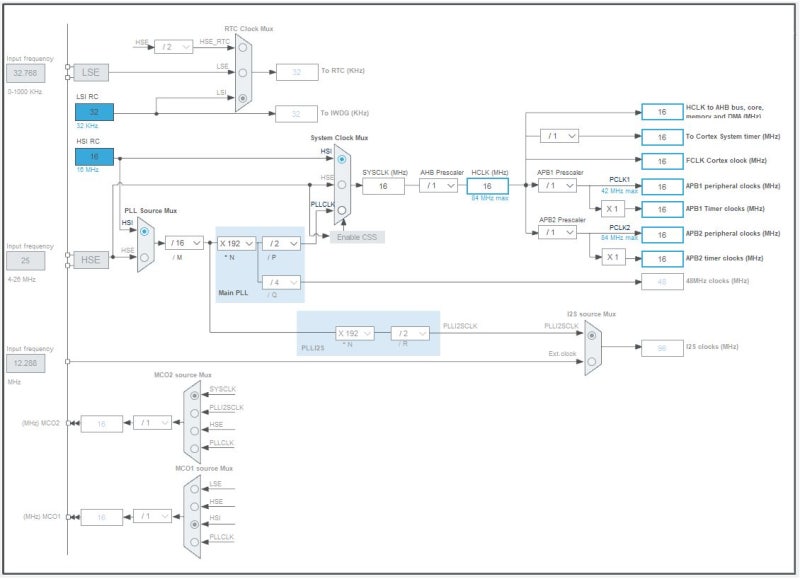Open PLLI2S /R divider dropdown
The image size is (800, 579).
[x=410, y=334]
